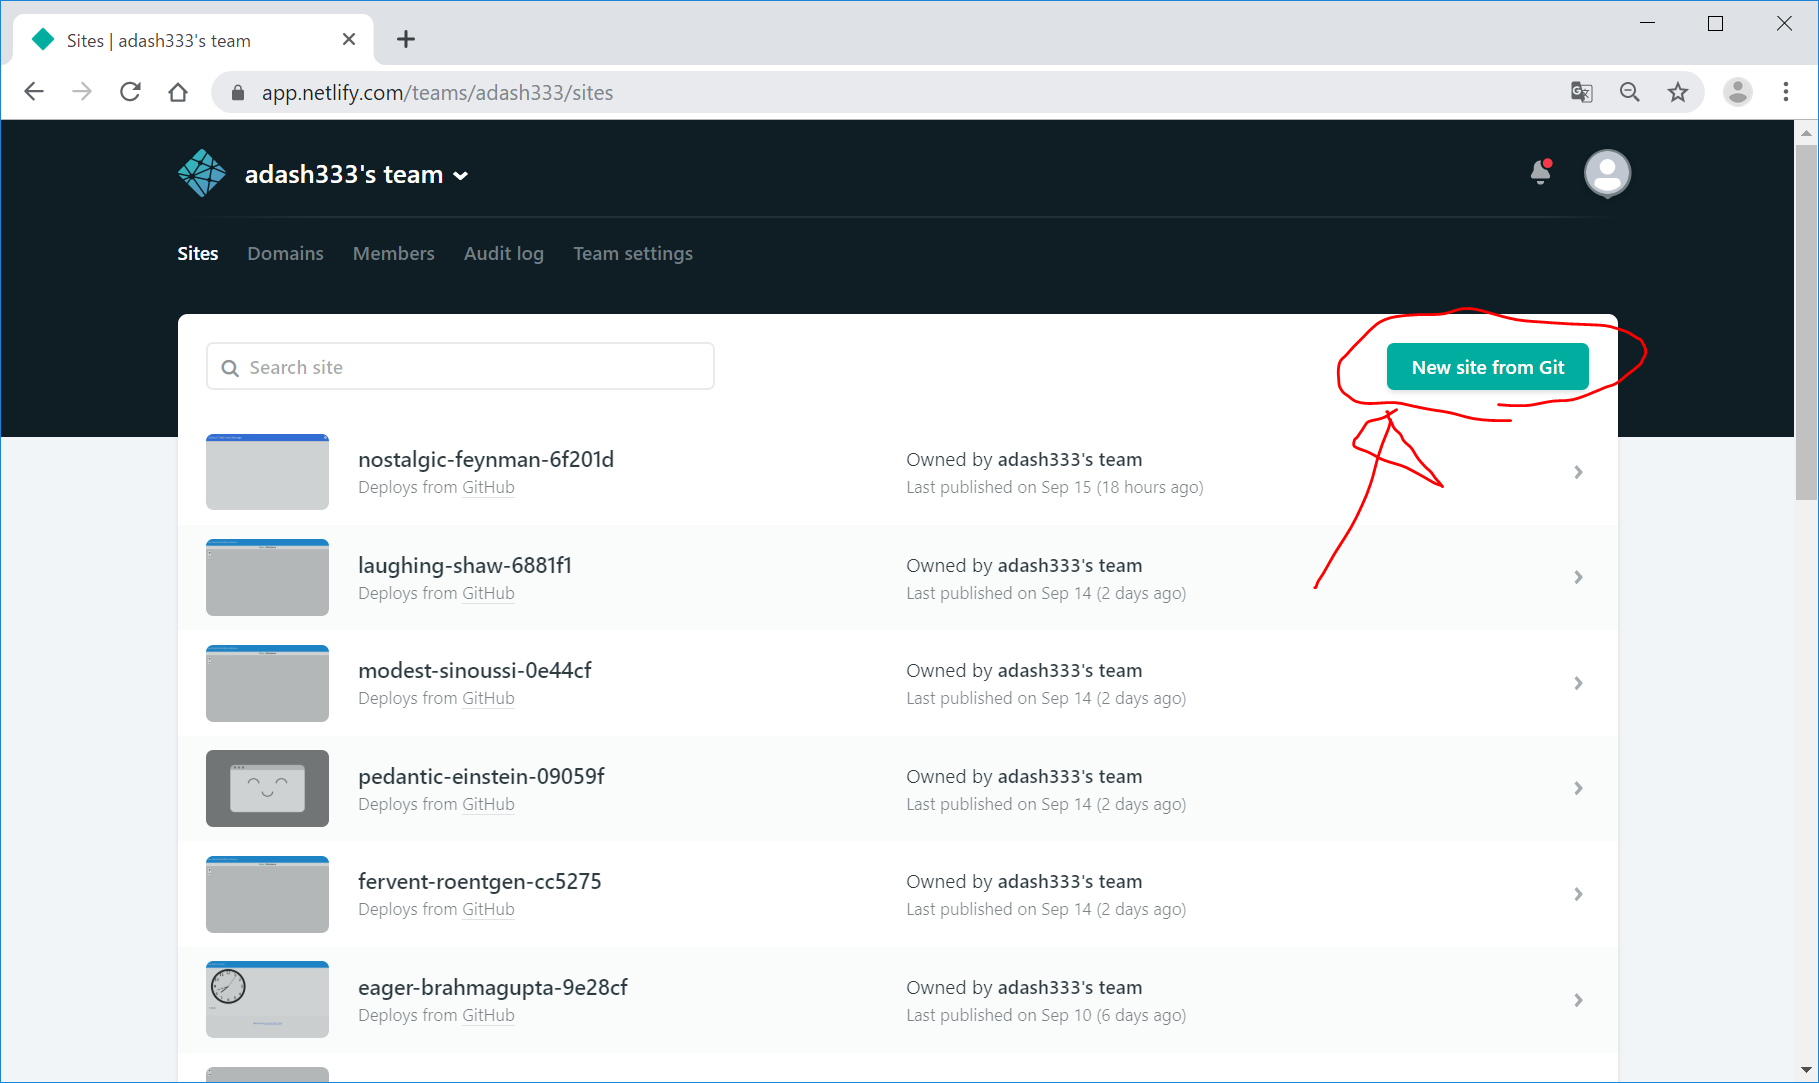
Task: Click the page's vertical scrollbar thumb
Action: click(x=1806, y=320)
